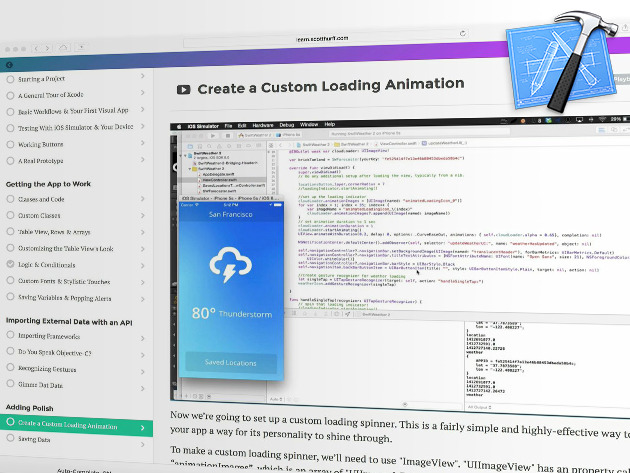630x473 pixels.
Task: Go back with the browser back arrow
Action: (36, 49)
